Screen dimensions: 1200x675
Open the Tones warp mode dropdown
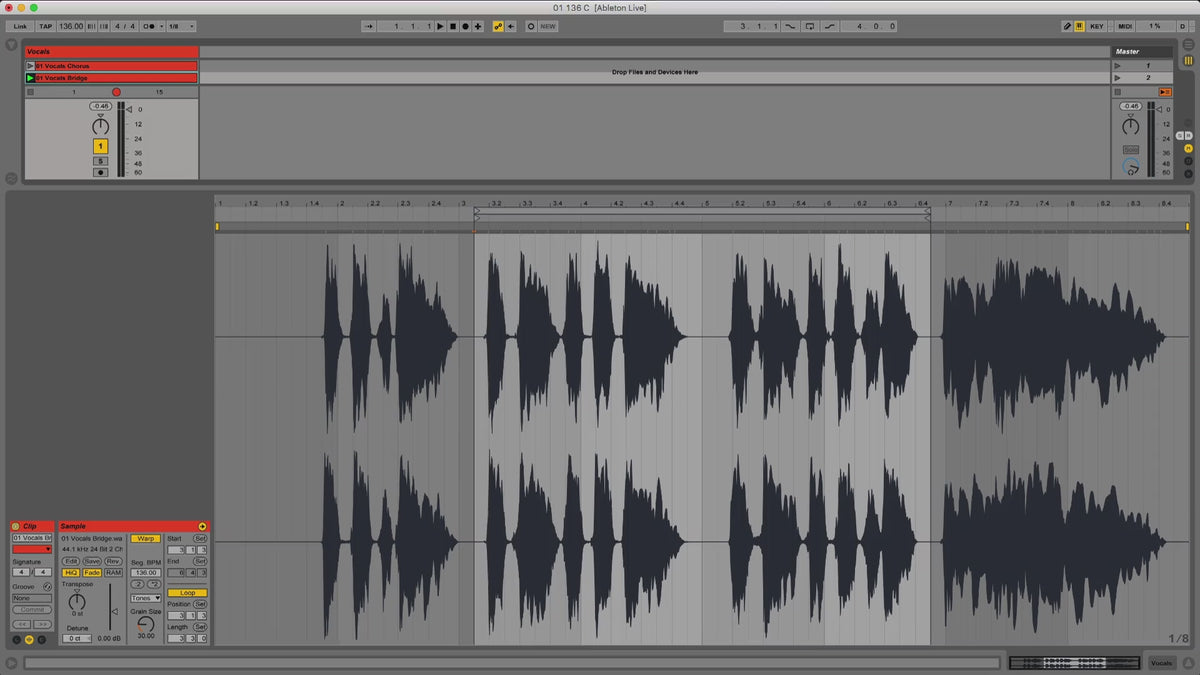[x=145, y=598]
